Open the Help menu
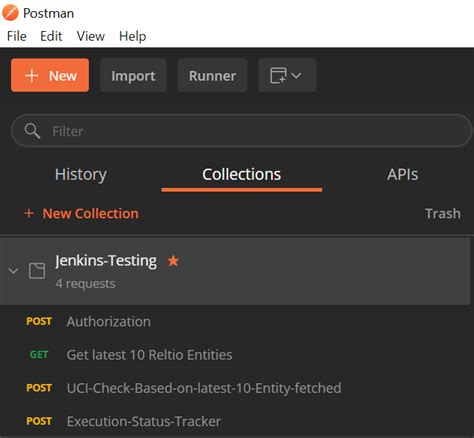This screenshot has width=474, height=438. [x=133, y=36]
